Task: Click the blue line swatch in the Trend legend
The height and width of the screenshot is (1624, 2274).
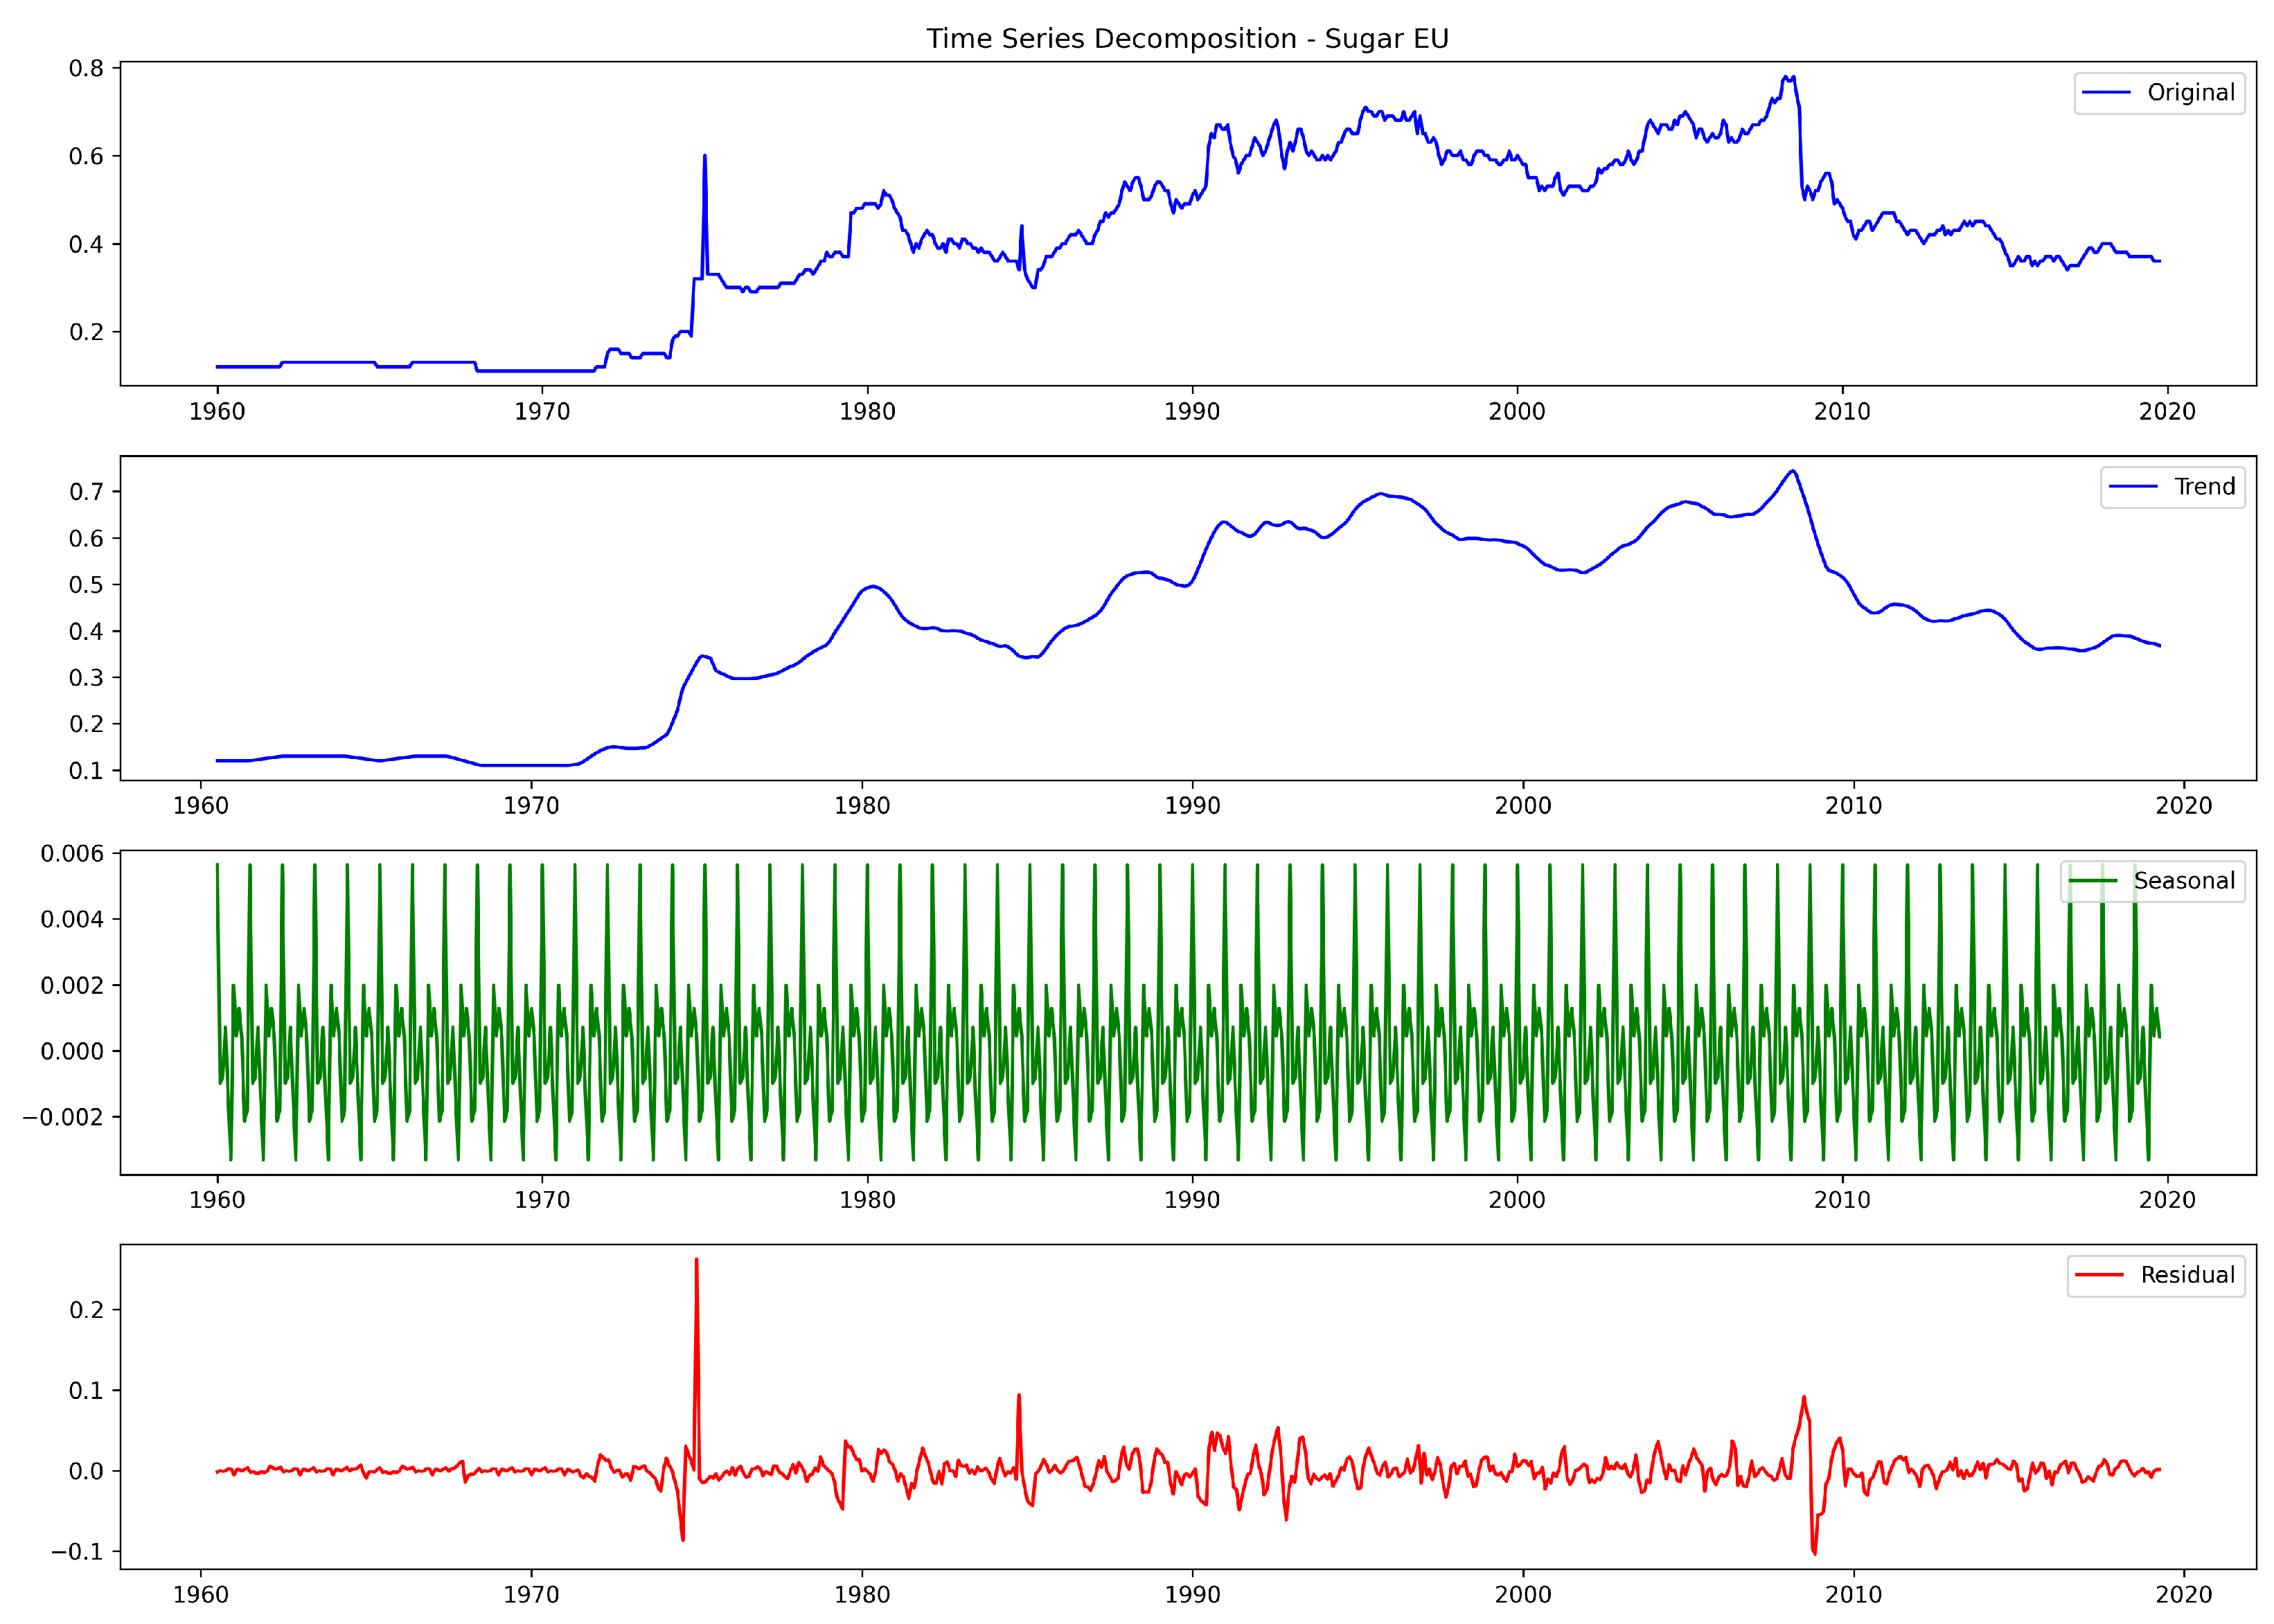Action: pos(2133,487)
